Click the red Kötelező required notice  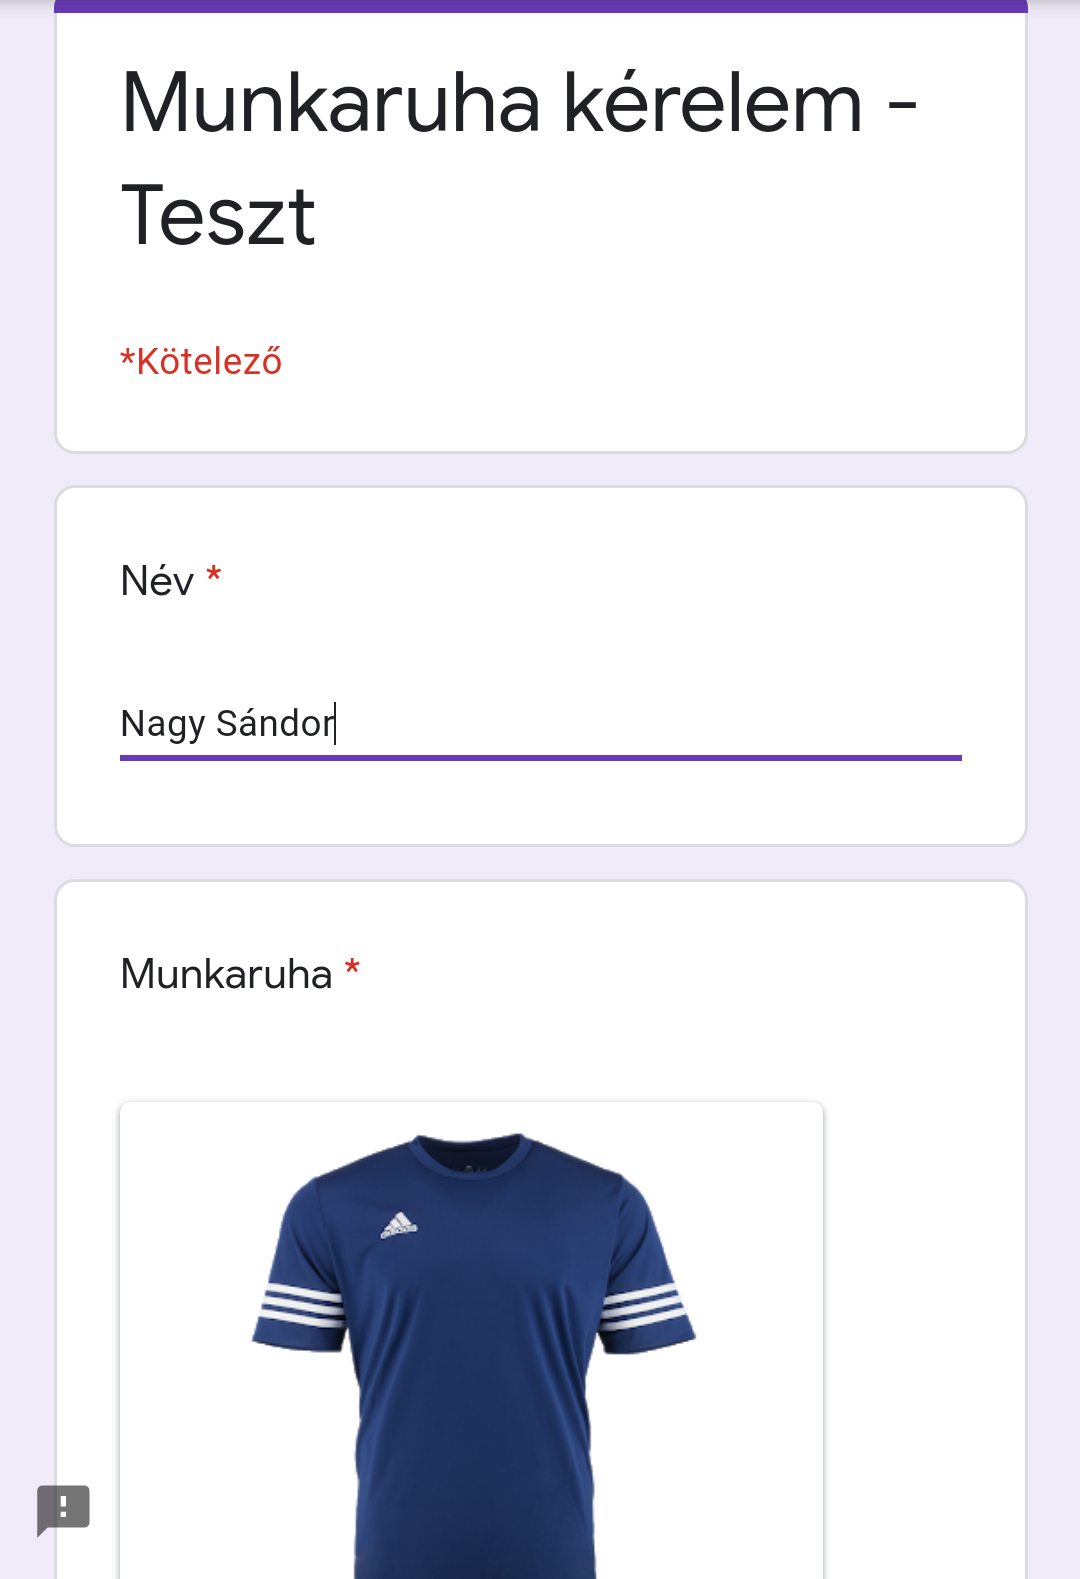pyautogui.click(x=201, y=362)
